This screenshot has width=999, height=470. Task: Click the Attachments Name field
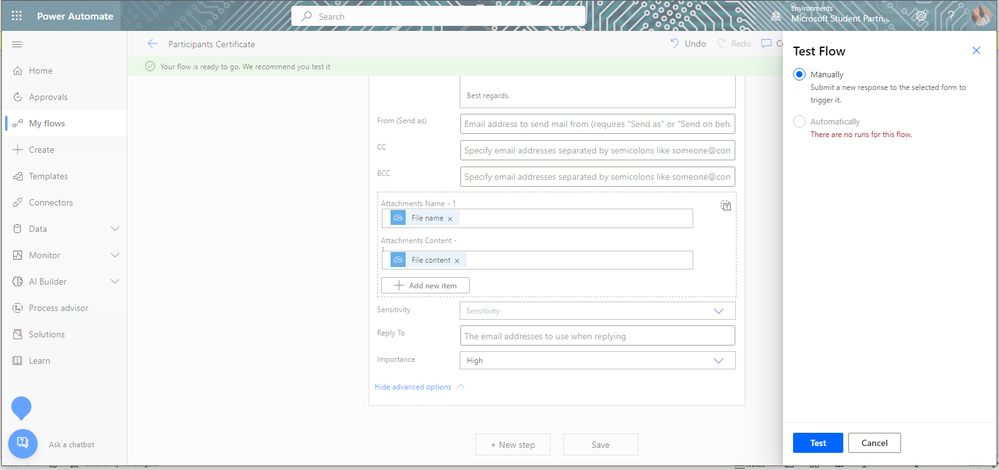[x=538, y=218]
